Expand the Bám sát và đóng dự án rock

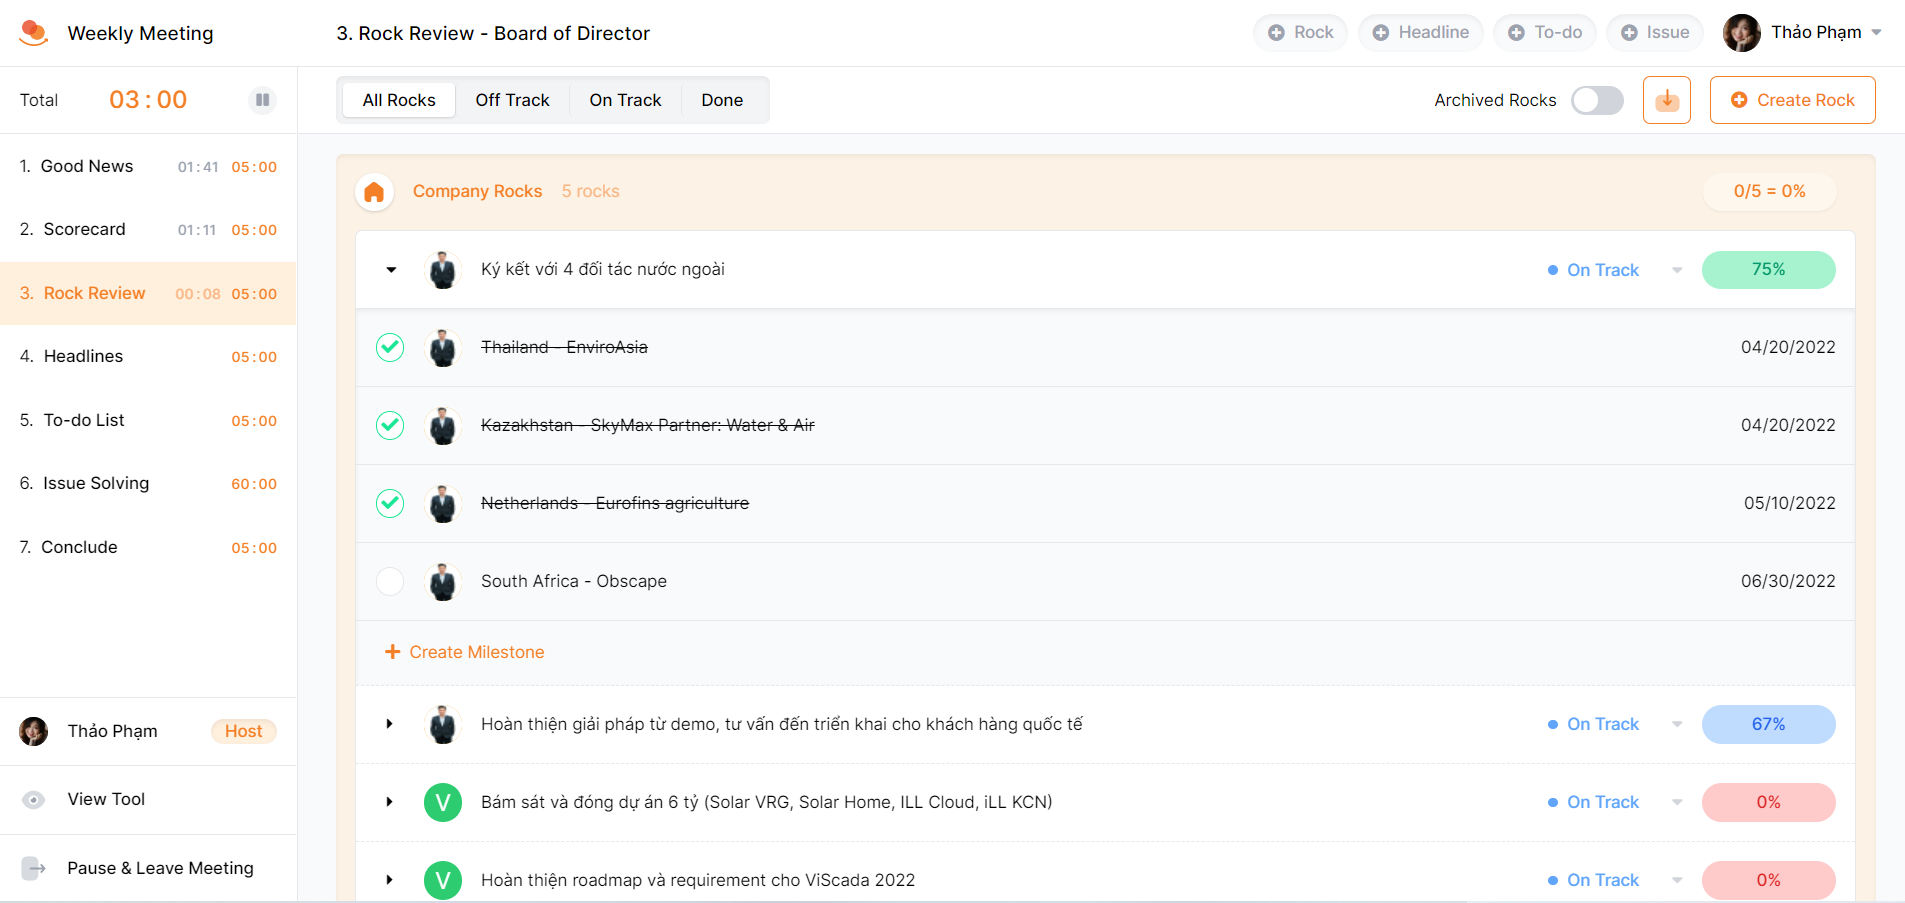pos(390,802)
